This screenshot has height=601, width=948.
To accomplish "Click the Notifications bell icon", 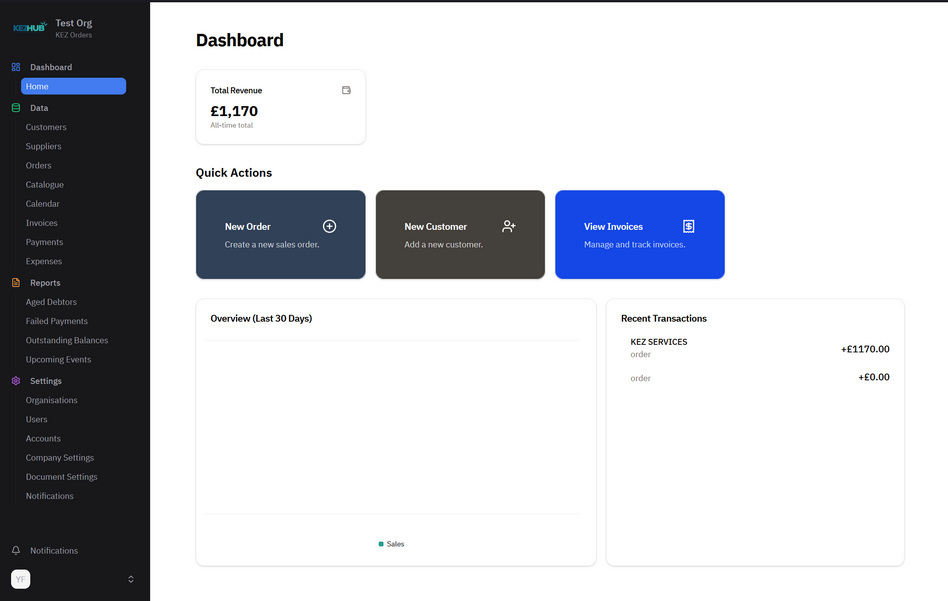I will (16, 551).
